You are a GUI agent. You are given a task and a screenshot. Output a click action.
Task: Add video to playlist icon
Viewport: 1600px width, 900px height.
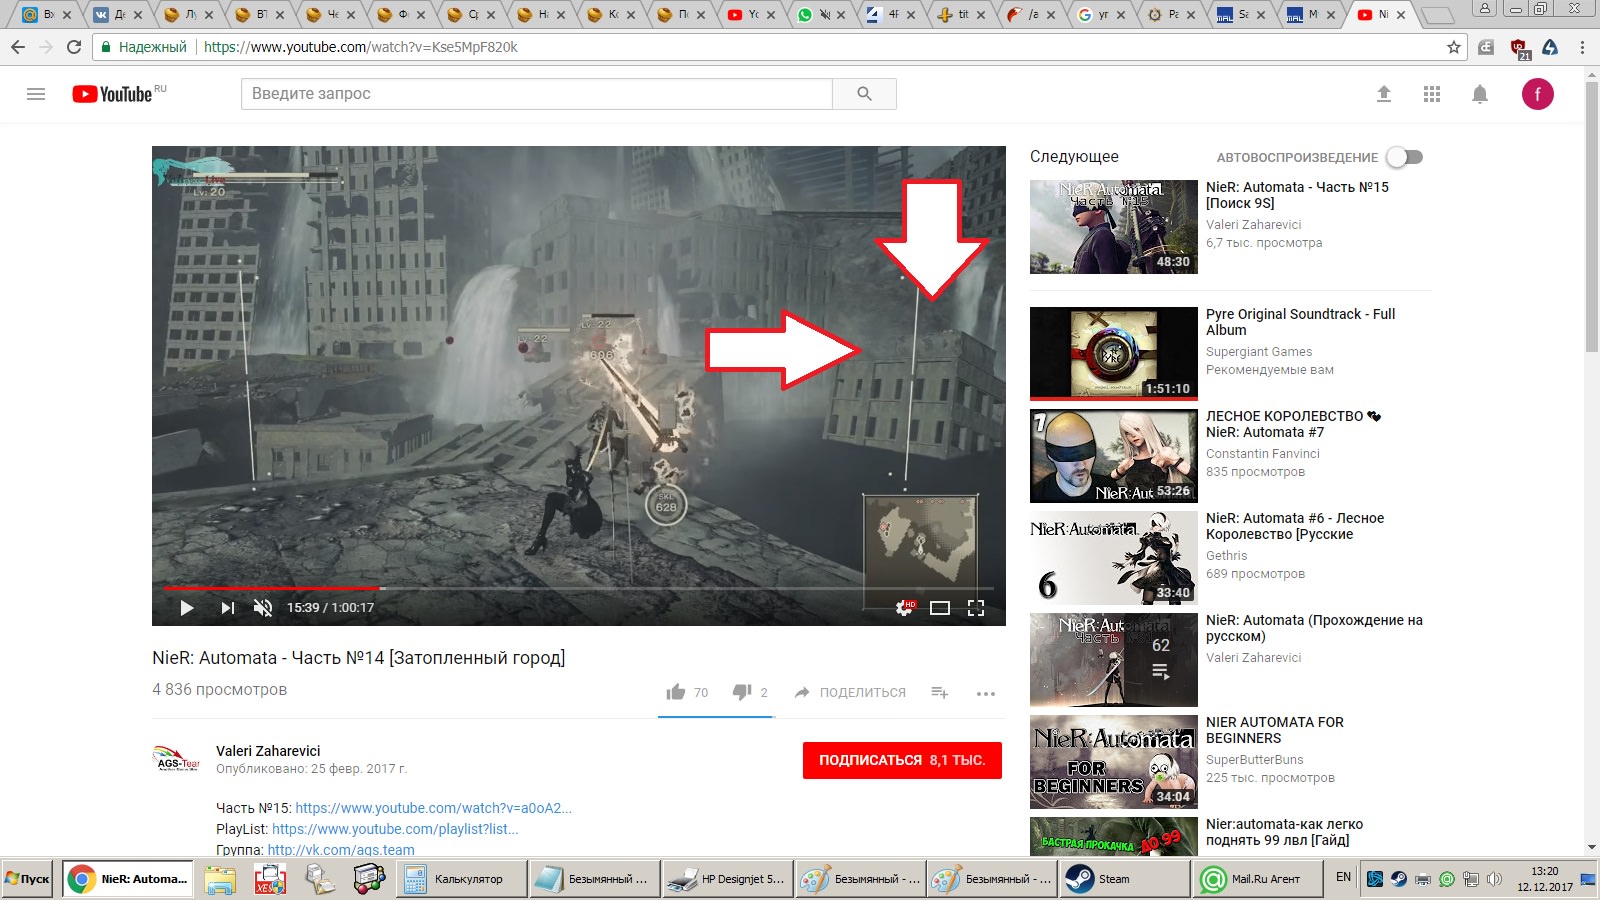[939, 692]
